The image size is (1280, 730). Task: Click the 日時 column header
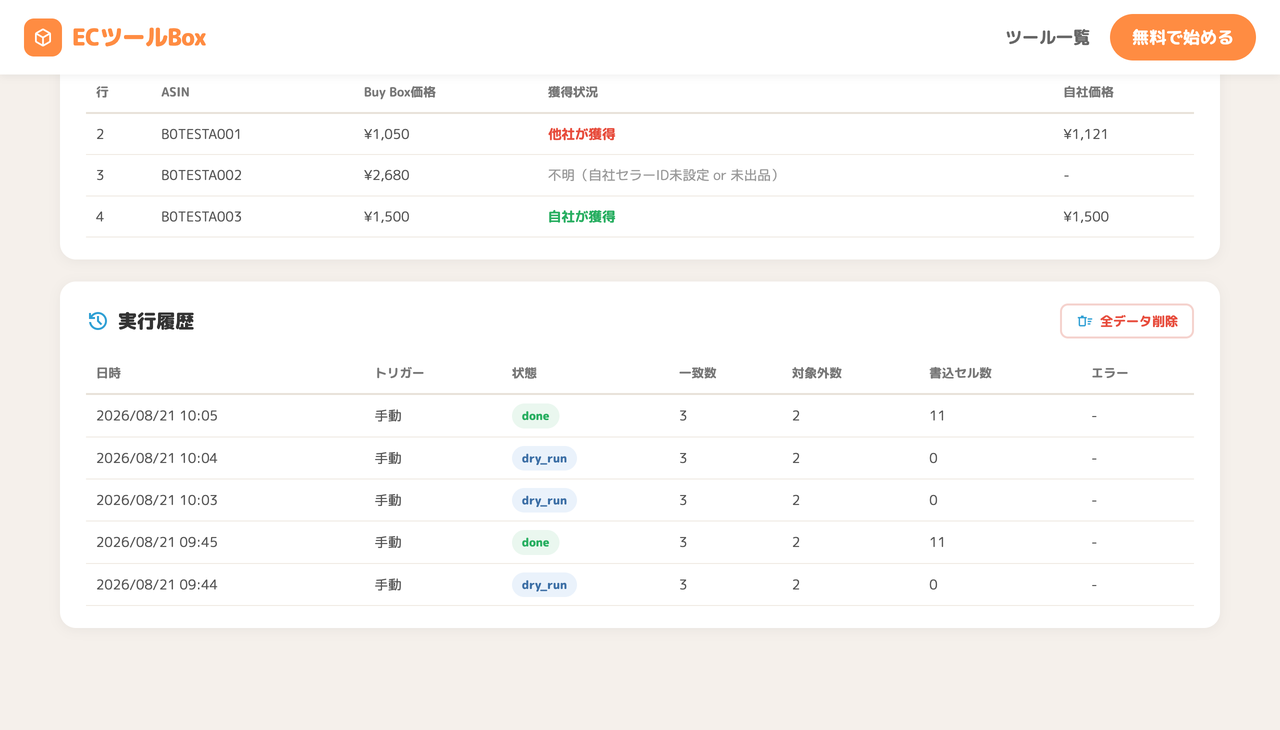pos(108,373)
